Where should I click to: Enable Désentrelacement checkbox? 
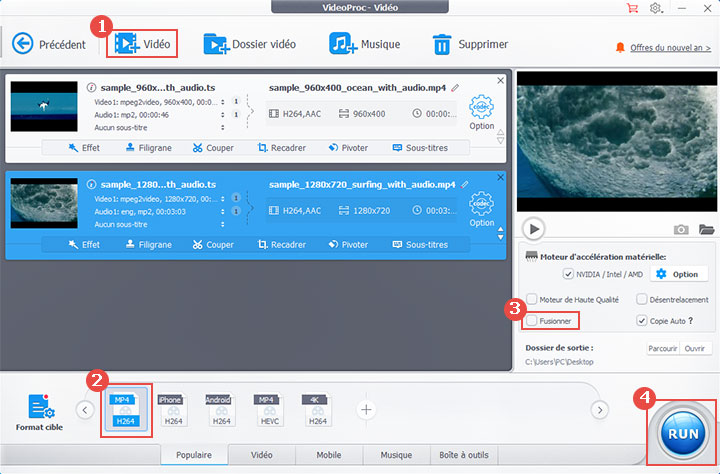click(x=641, y=299)
